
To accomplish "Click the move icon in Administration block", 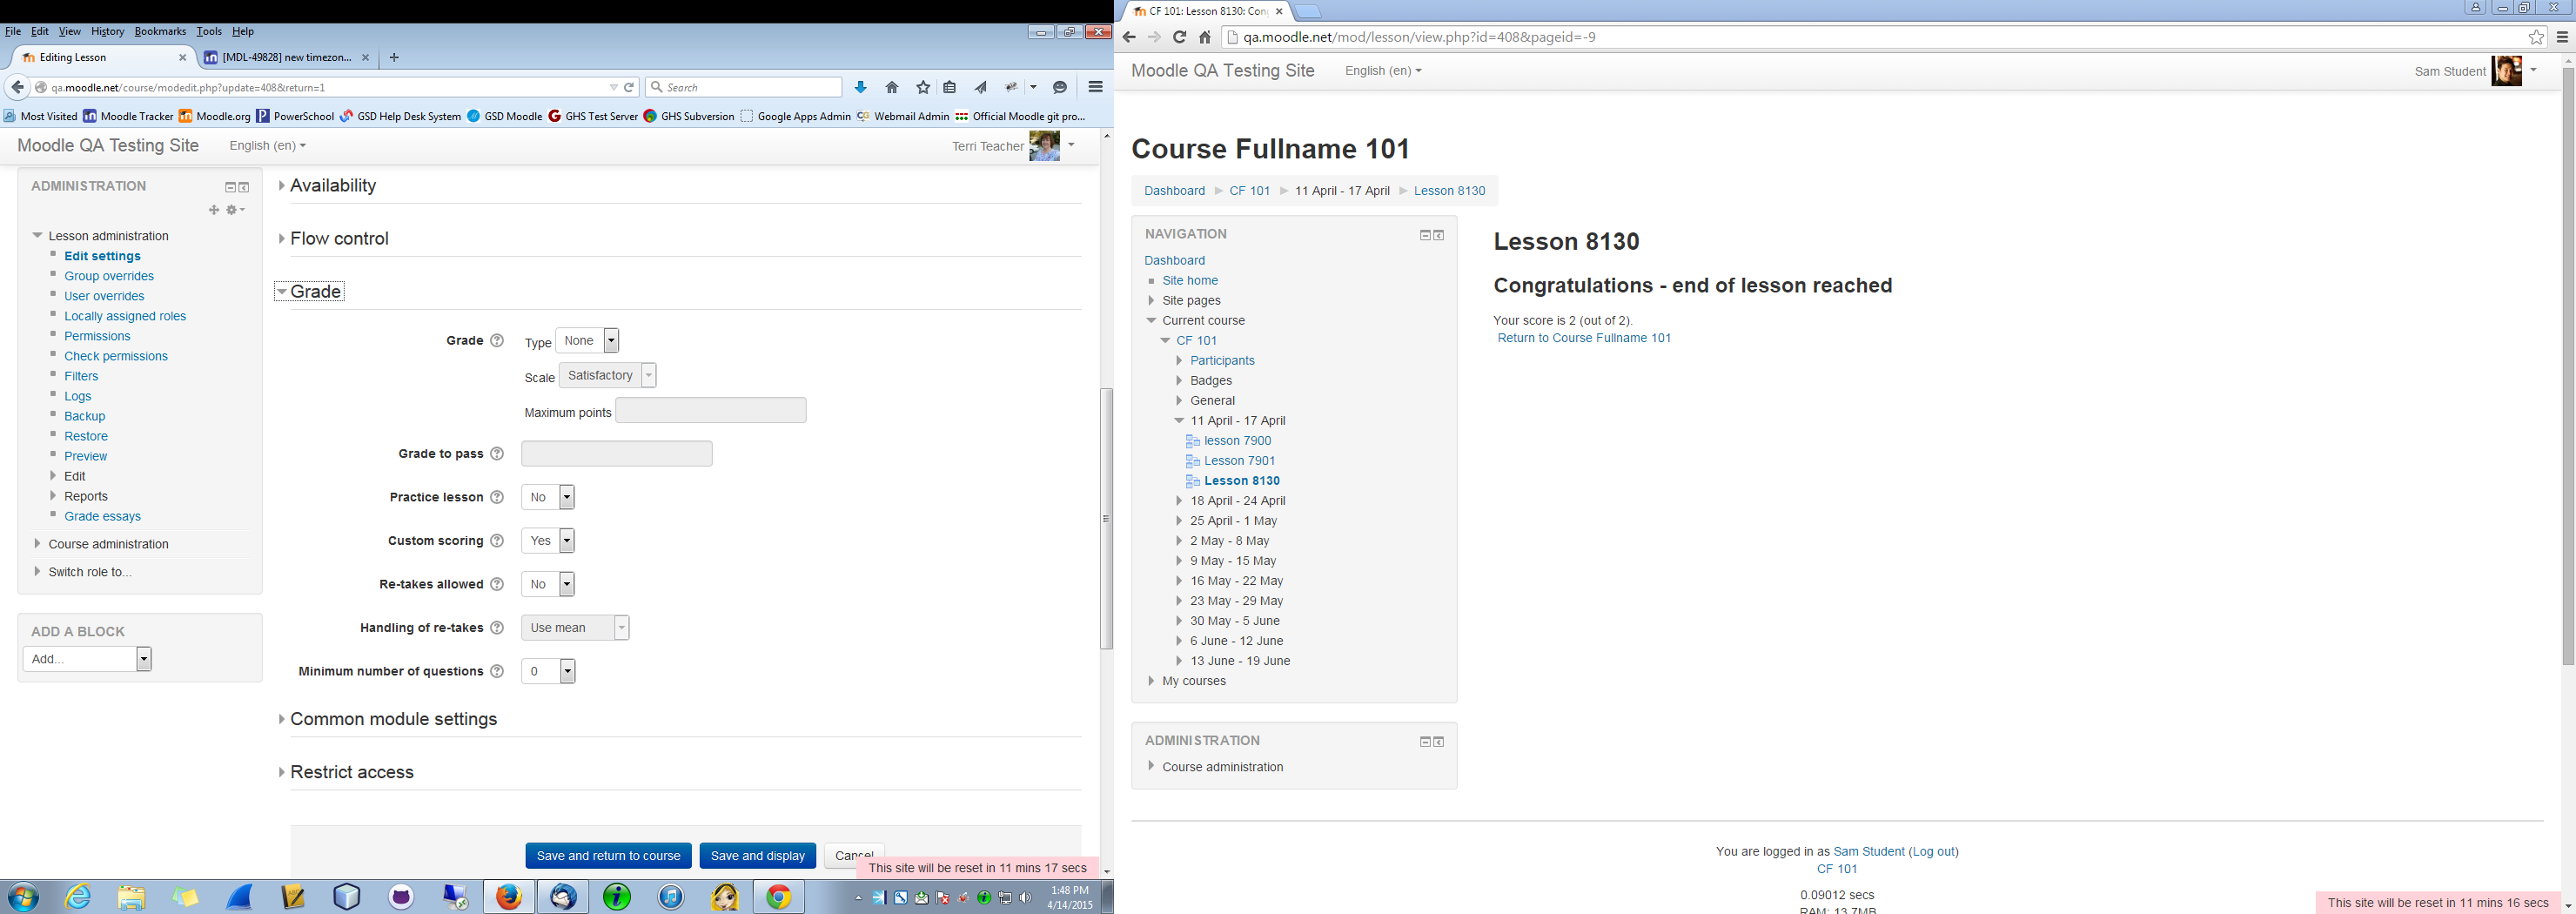I will [213, 210].
